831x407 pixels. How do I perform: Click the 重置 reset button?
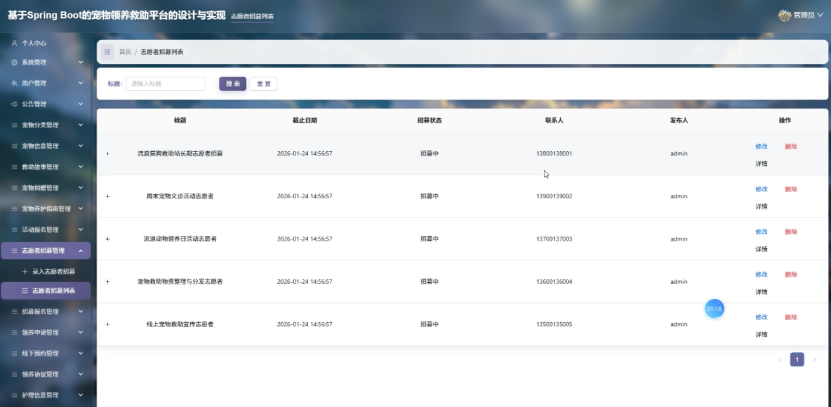(263, 84)
